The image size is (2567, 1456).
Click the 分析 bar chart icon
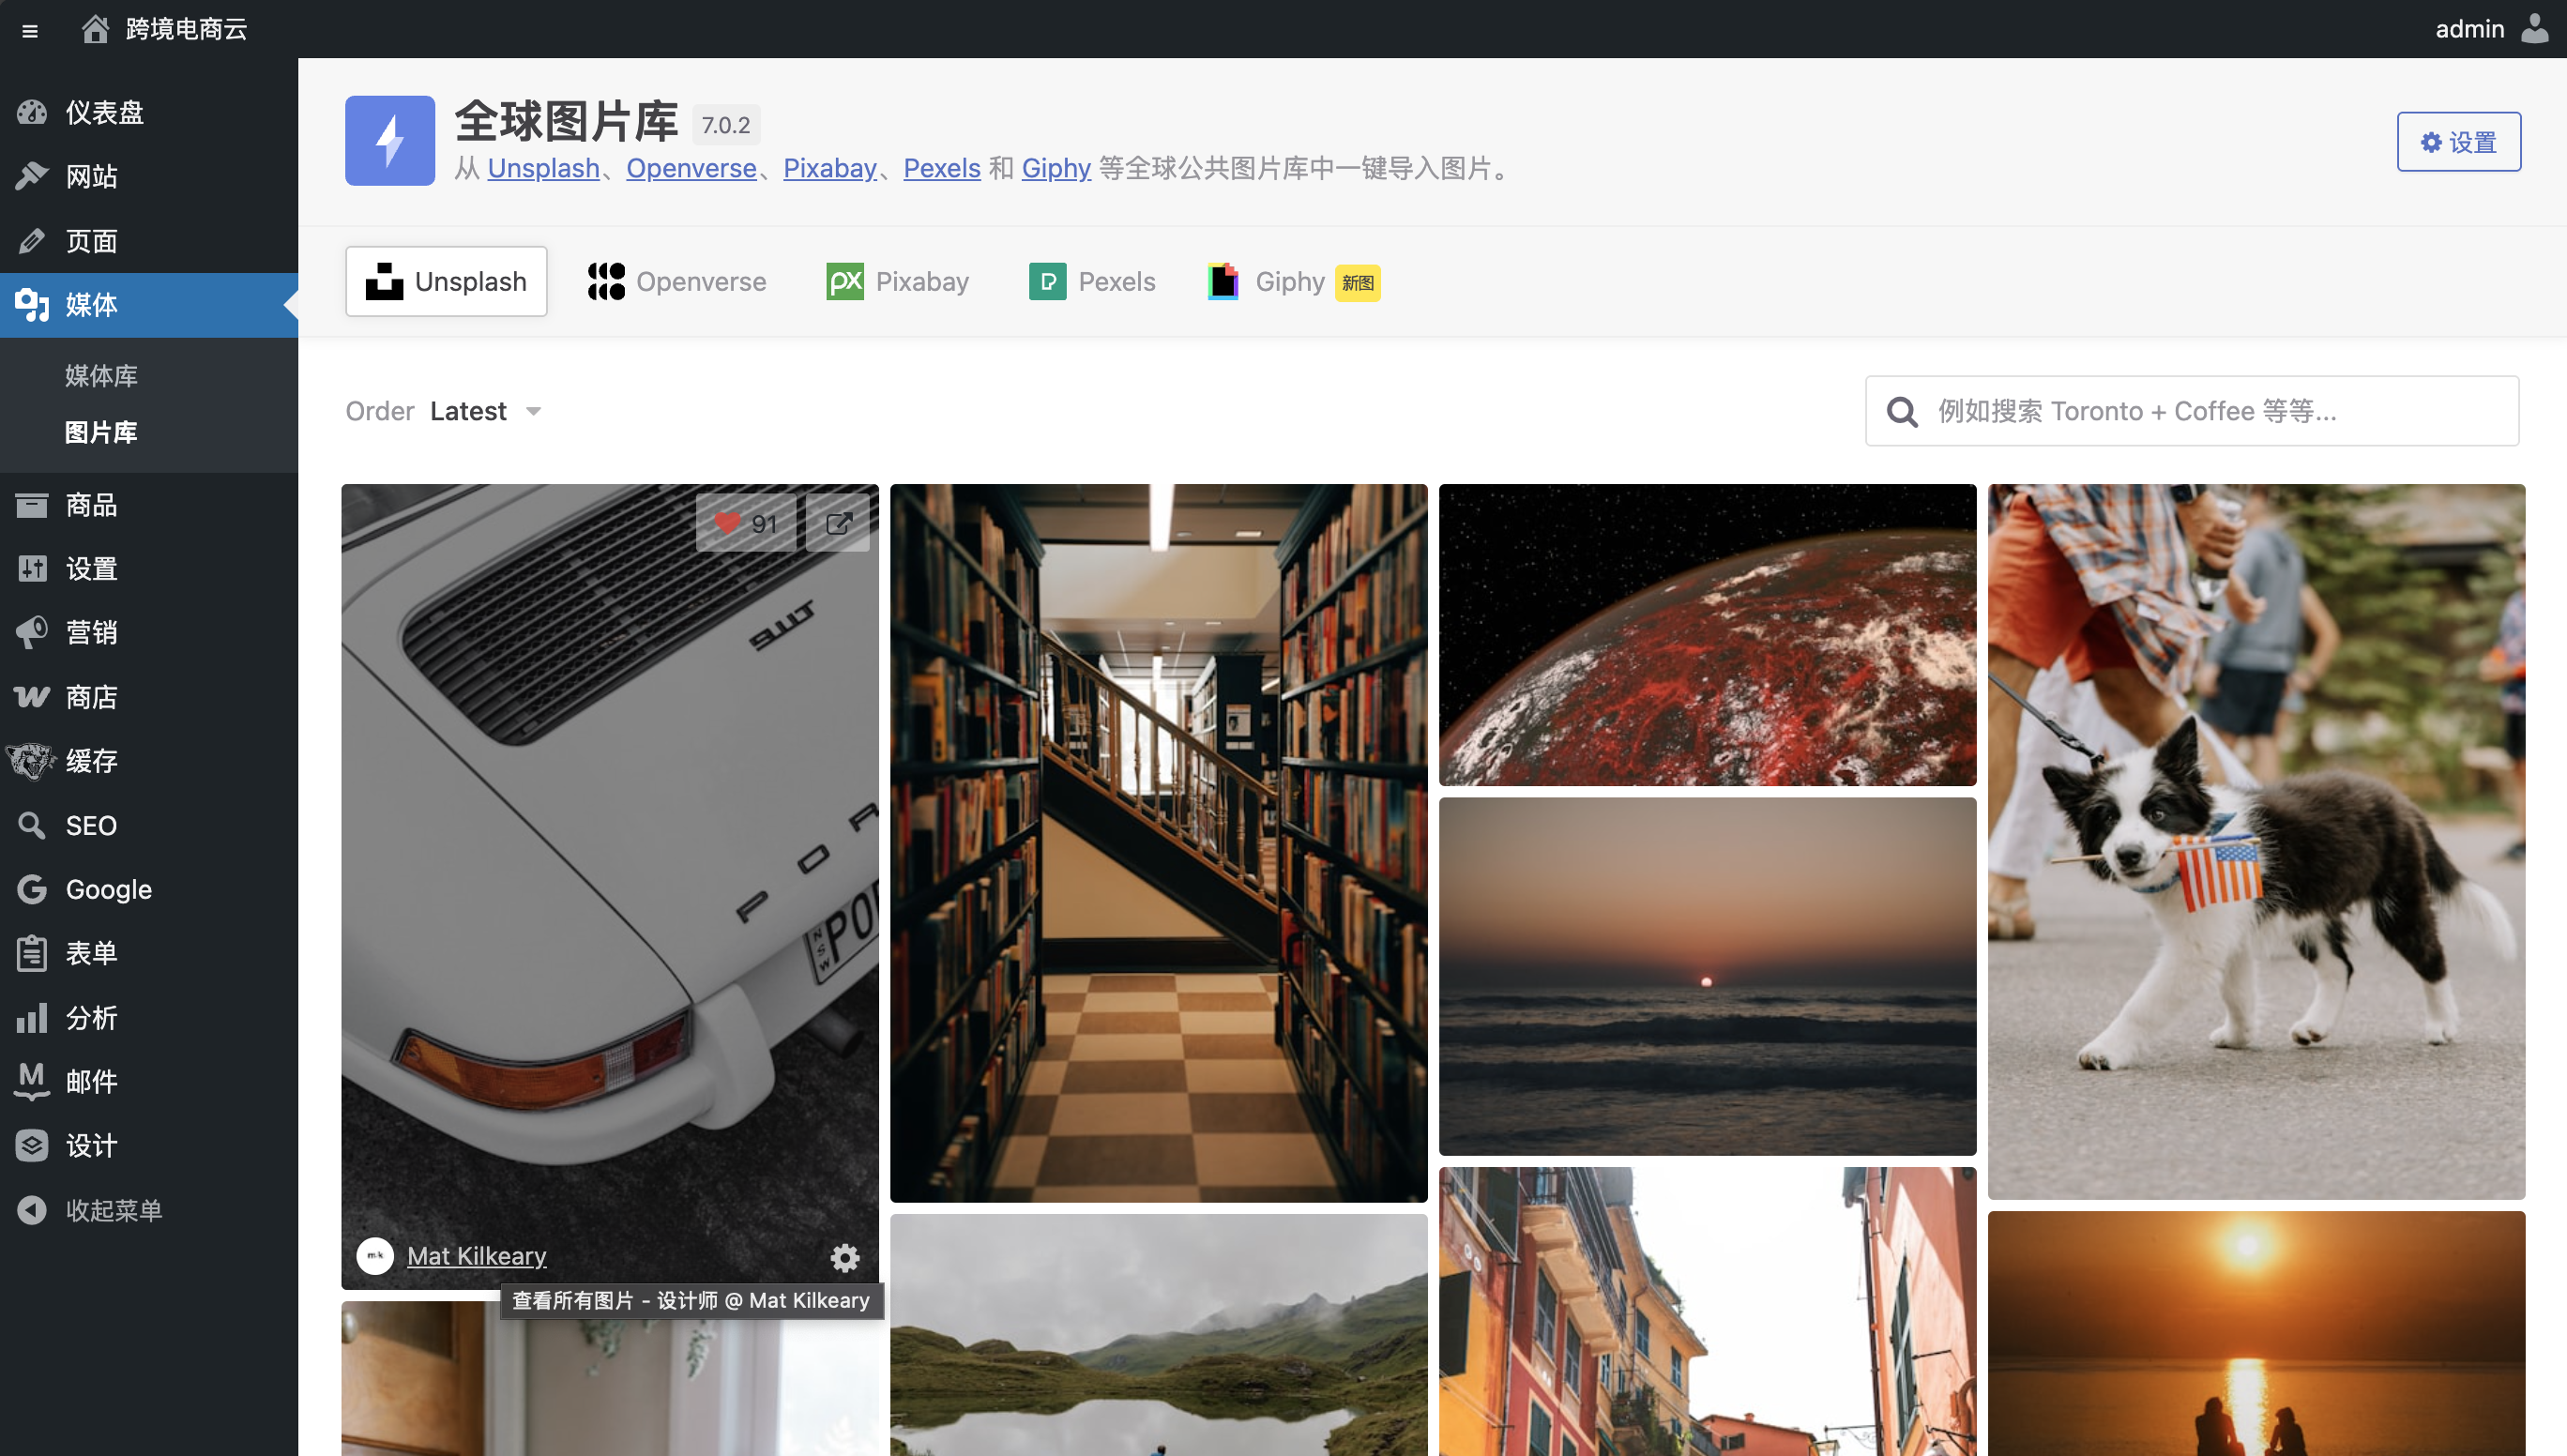pyautogui.click(x=32, y=1018)
